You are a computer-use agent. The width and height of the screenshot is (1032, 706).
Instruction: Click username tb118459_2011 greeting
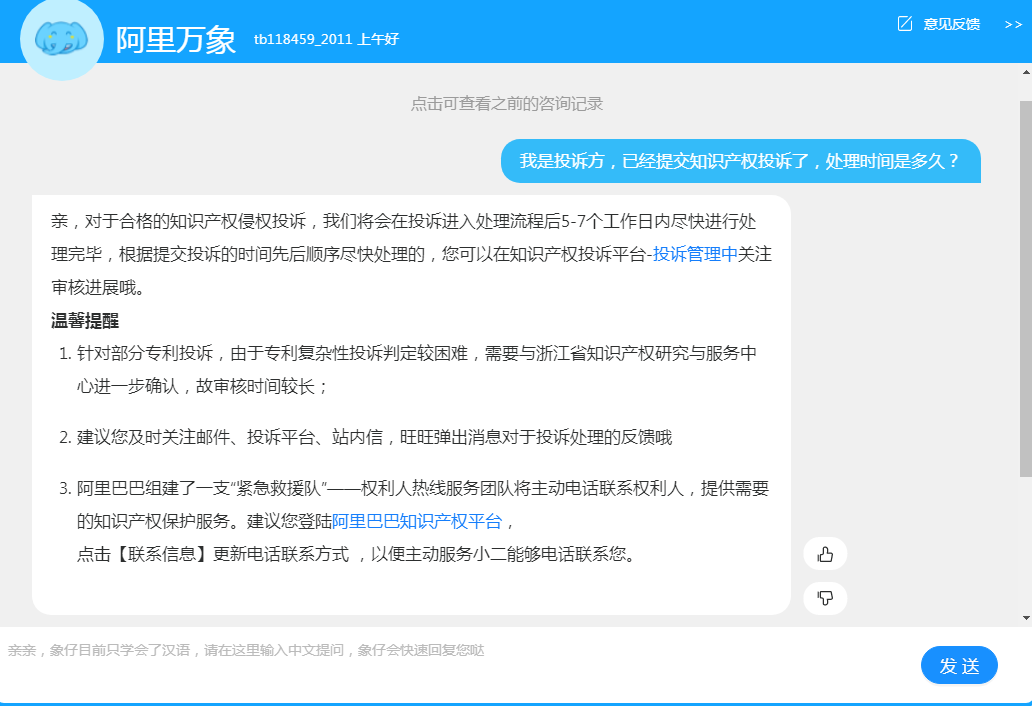click(326, 39)
